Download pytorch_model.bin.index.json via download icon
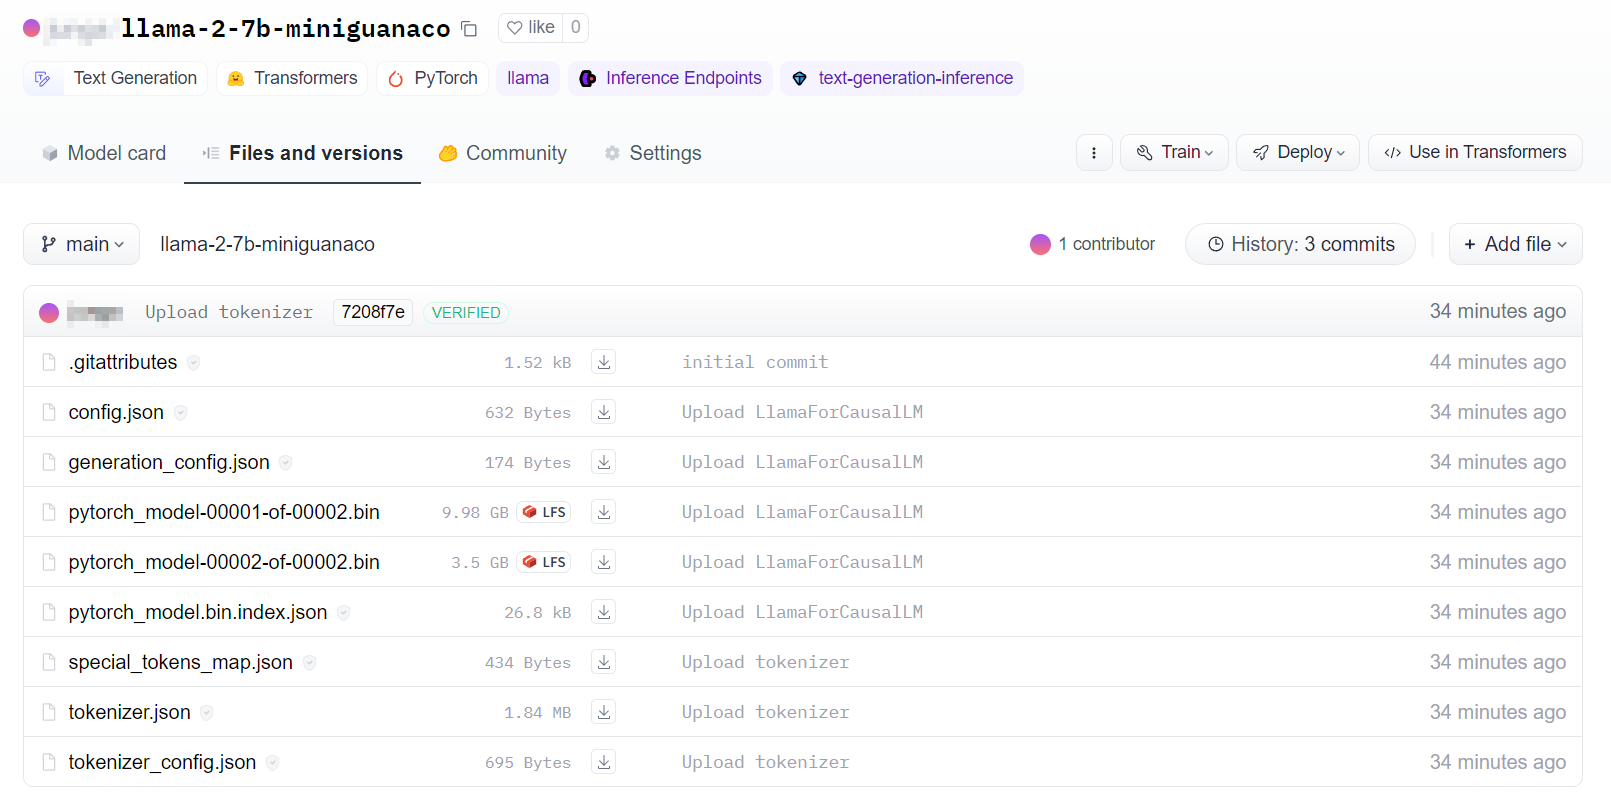1611x803 pixels. pos(603,612)
